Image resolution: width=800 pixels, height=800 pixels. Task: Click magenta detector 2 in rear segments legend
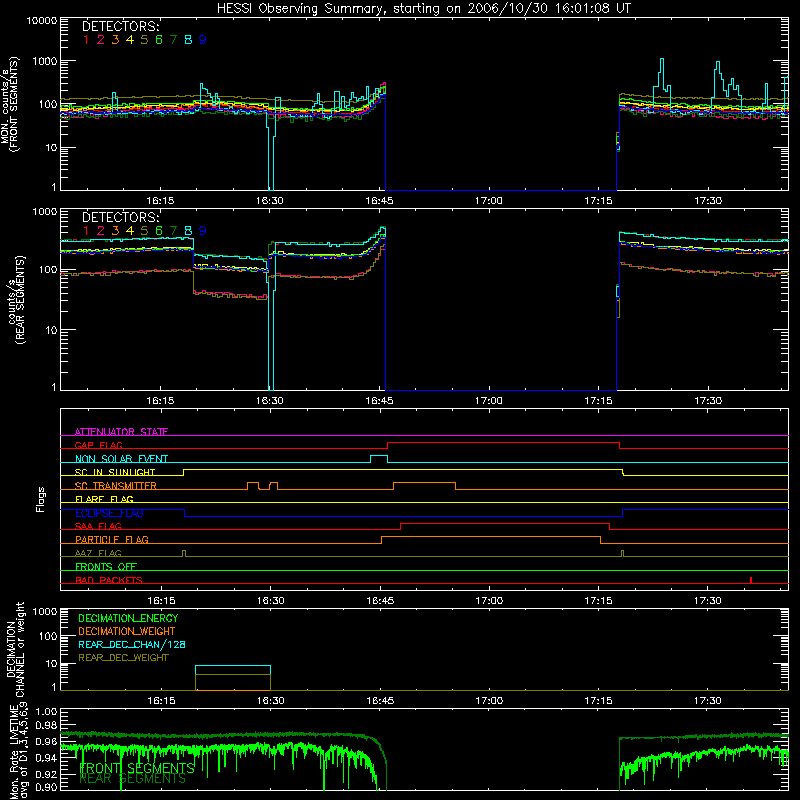pyautogui.click(x=101, y=231)
